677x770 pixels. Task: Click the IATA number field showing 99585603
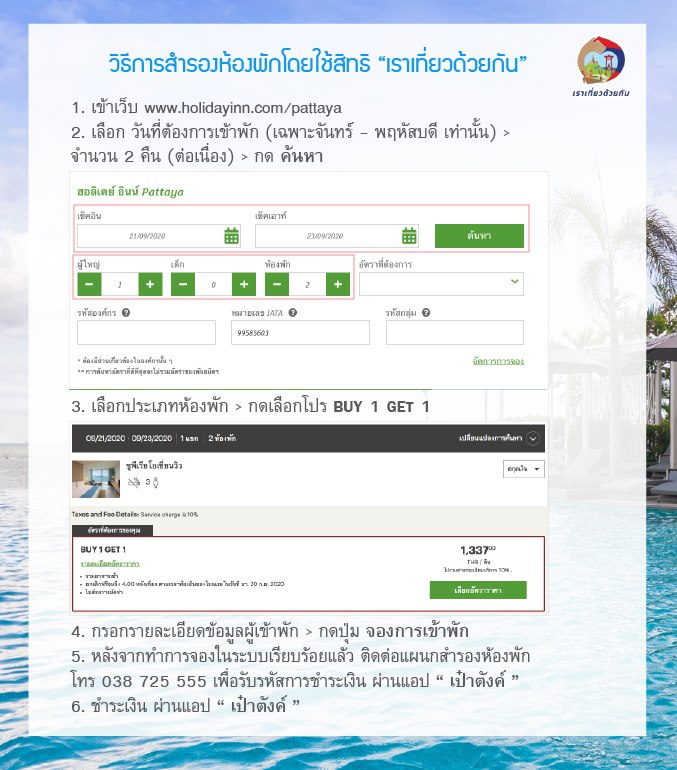coord(300,332)
